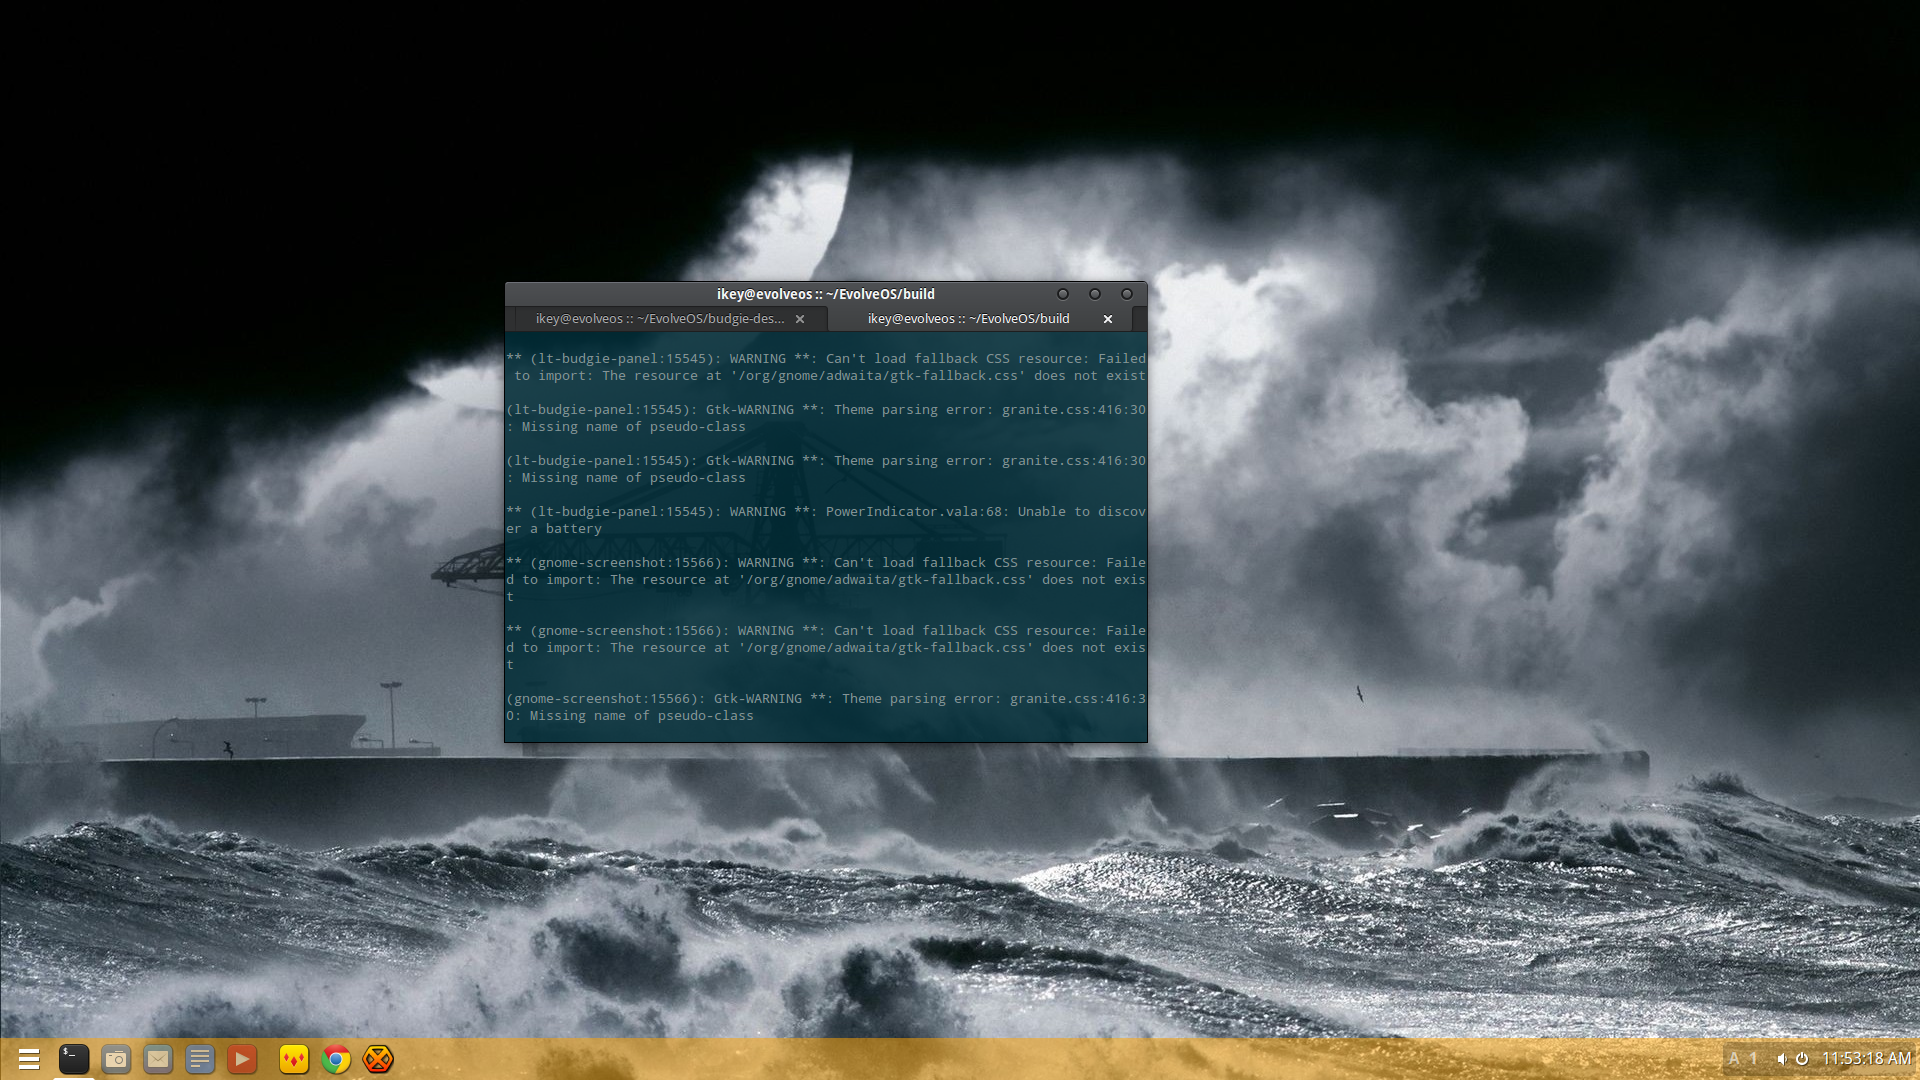
Task: Click the workspace '1' indicator
Action: click(1753, 1058)
